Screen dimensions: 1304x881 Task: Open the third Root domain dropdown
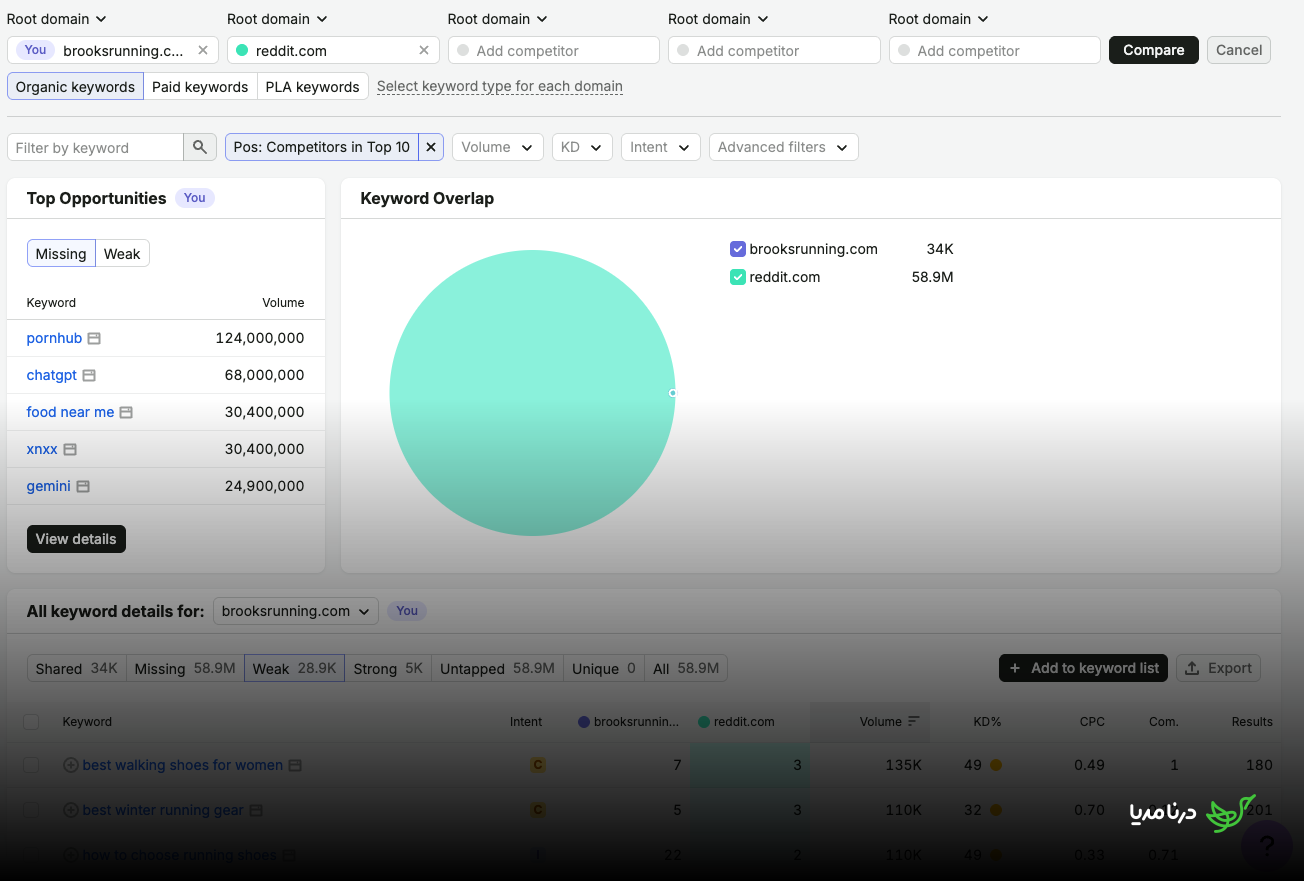pos(498,19)
